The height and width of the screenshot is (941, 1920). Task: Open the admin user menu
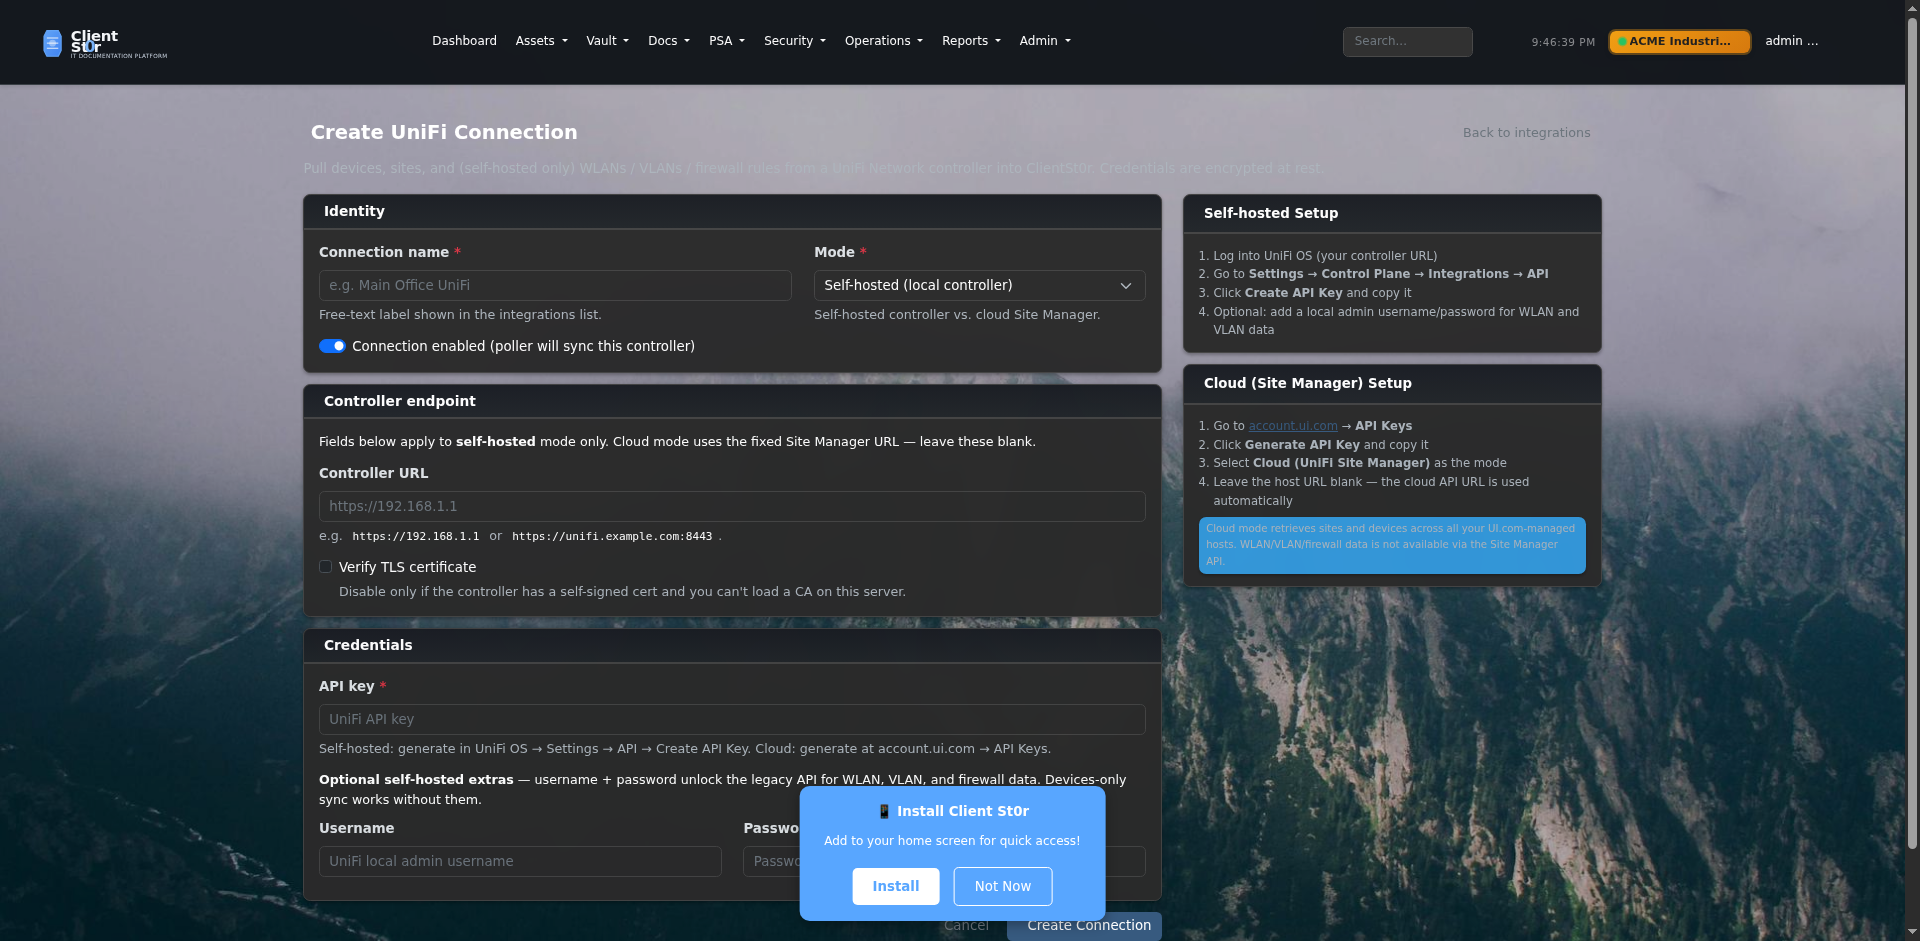[x=1791, y=41]
